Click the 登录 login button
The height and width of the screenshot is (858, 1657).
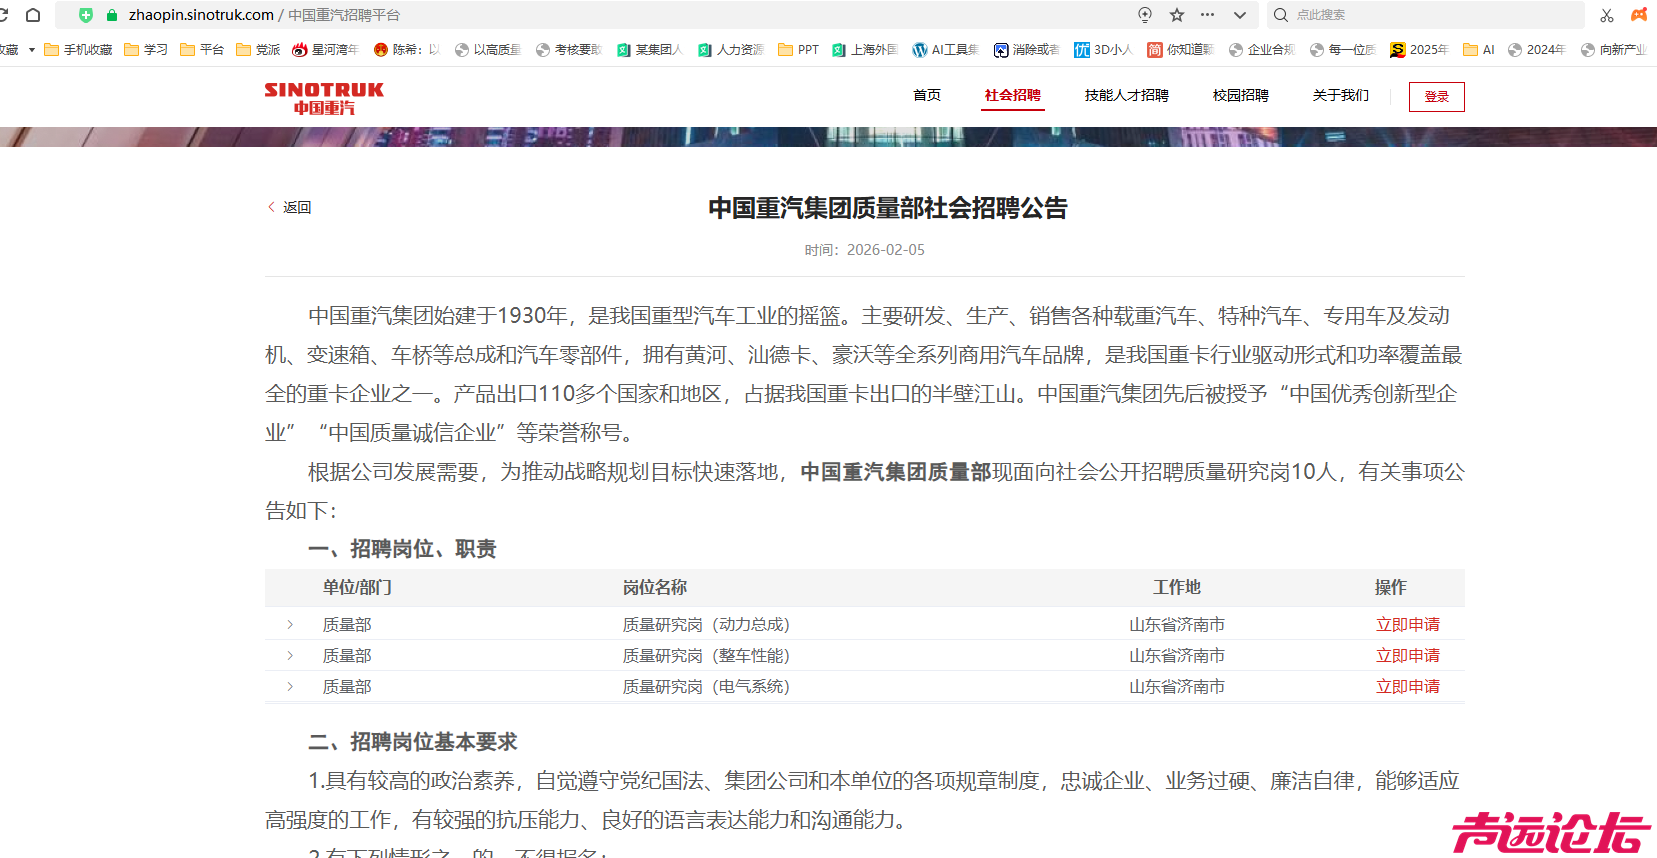click(x=1437, y=96)
